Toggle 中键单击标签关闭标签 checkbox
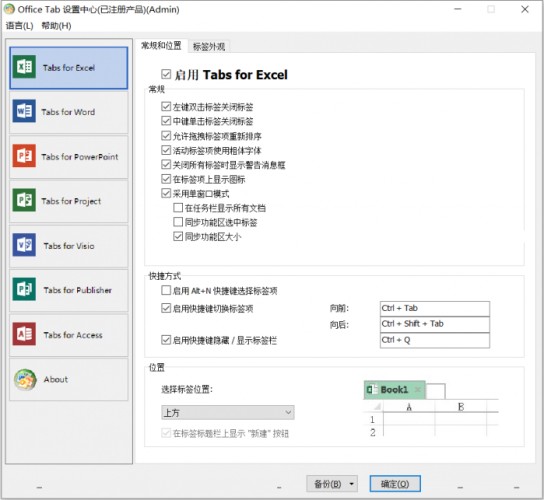 (166, 121)
